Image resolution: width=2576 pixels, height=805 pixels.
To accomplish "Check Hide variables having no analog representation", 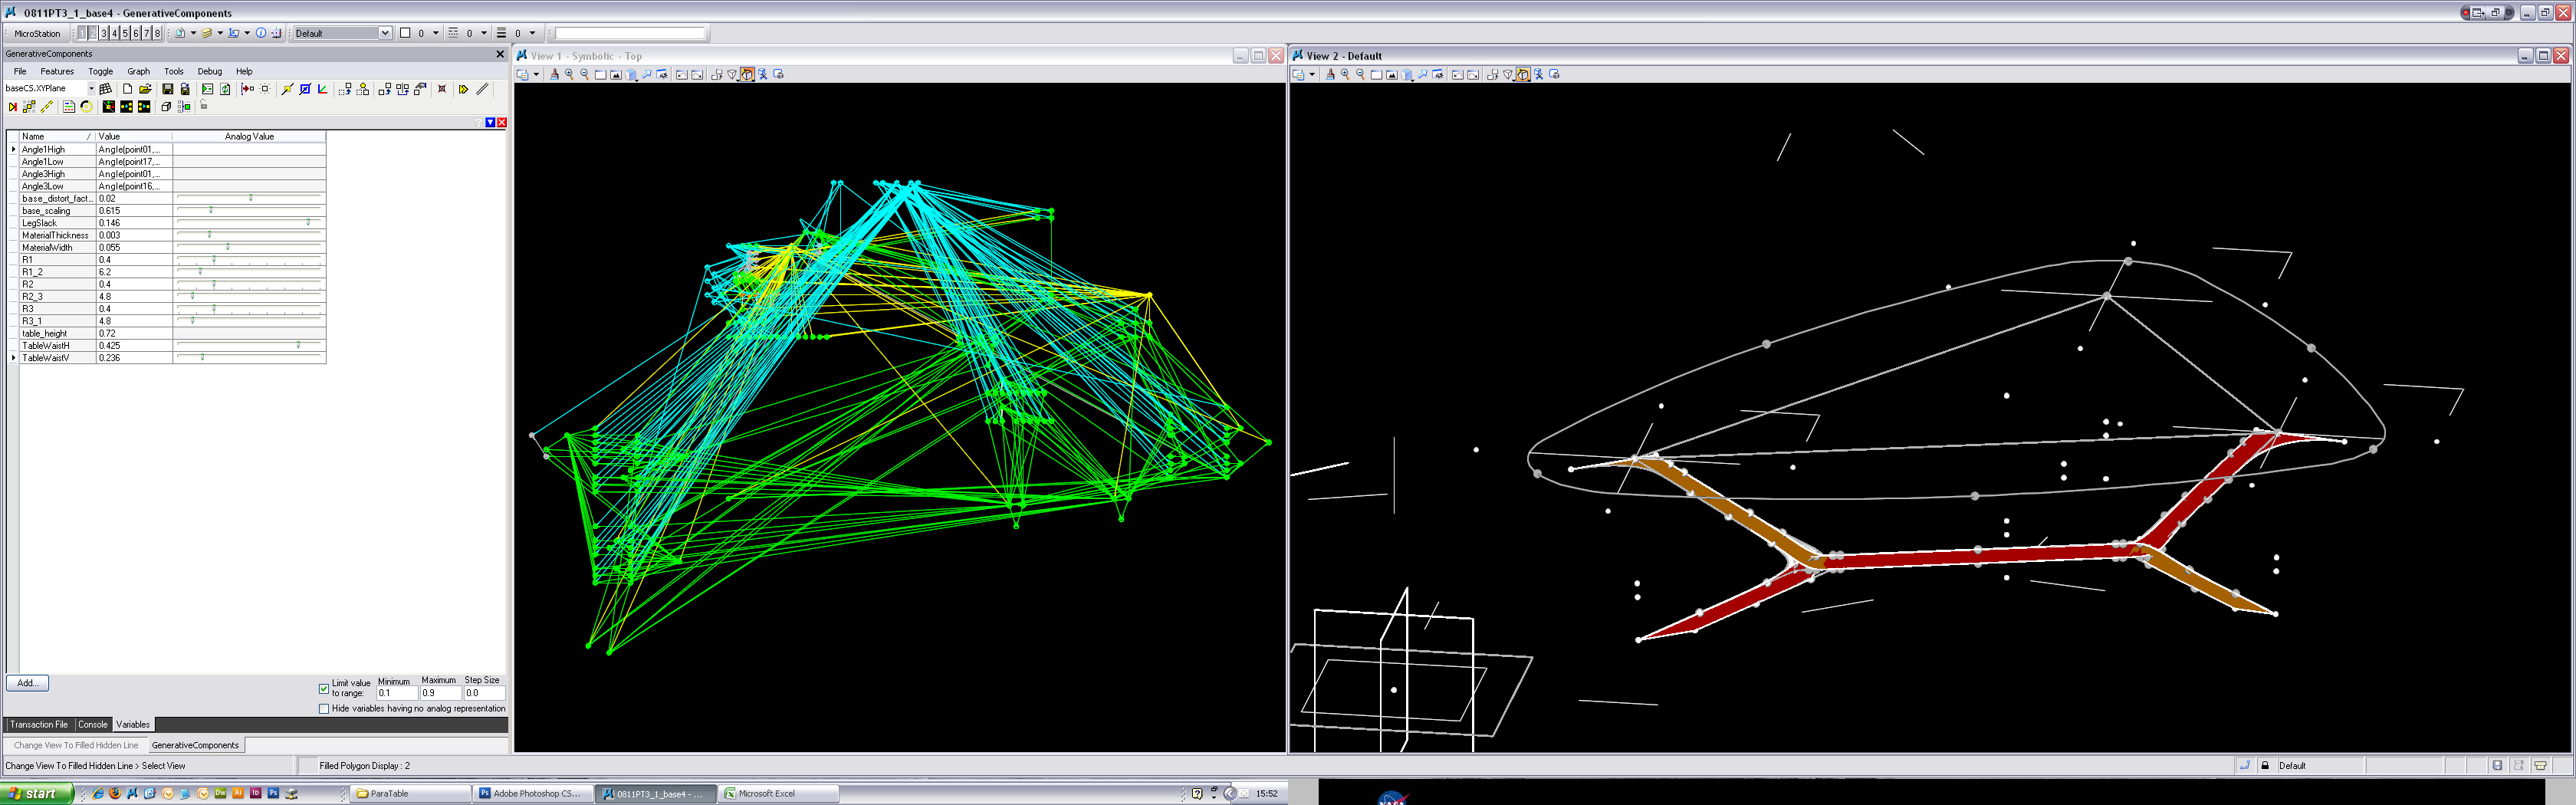I will click(324, 709).
